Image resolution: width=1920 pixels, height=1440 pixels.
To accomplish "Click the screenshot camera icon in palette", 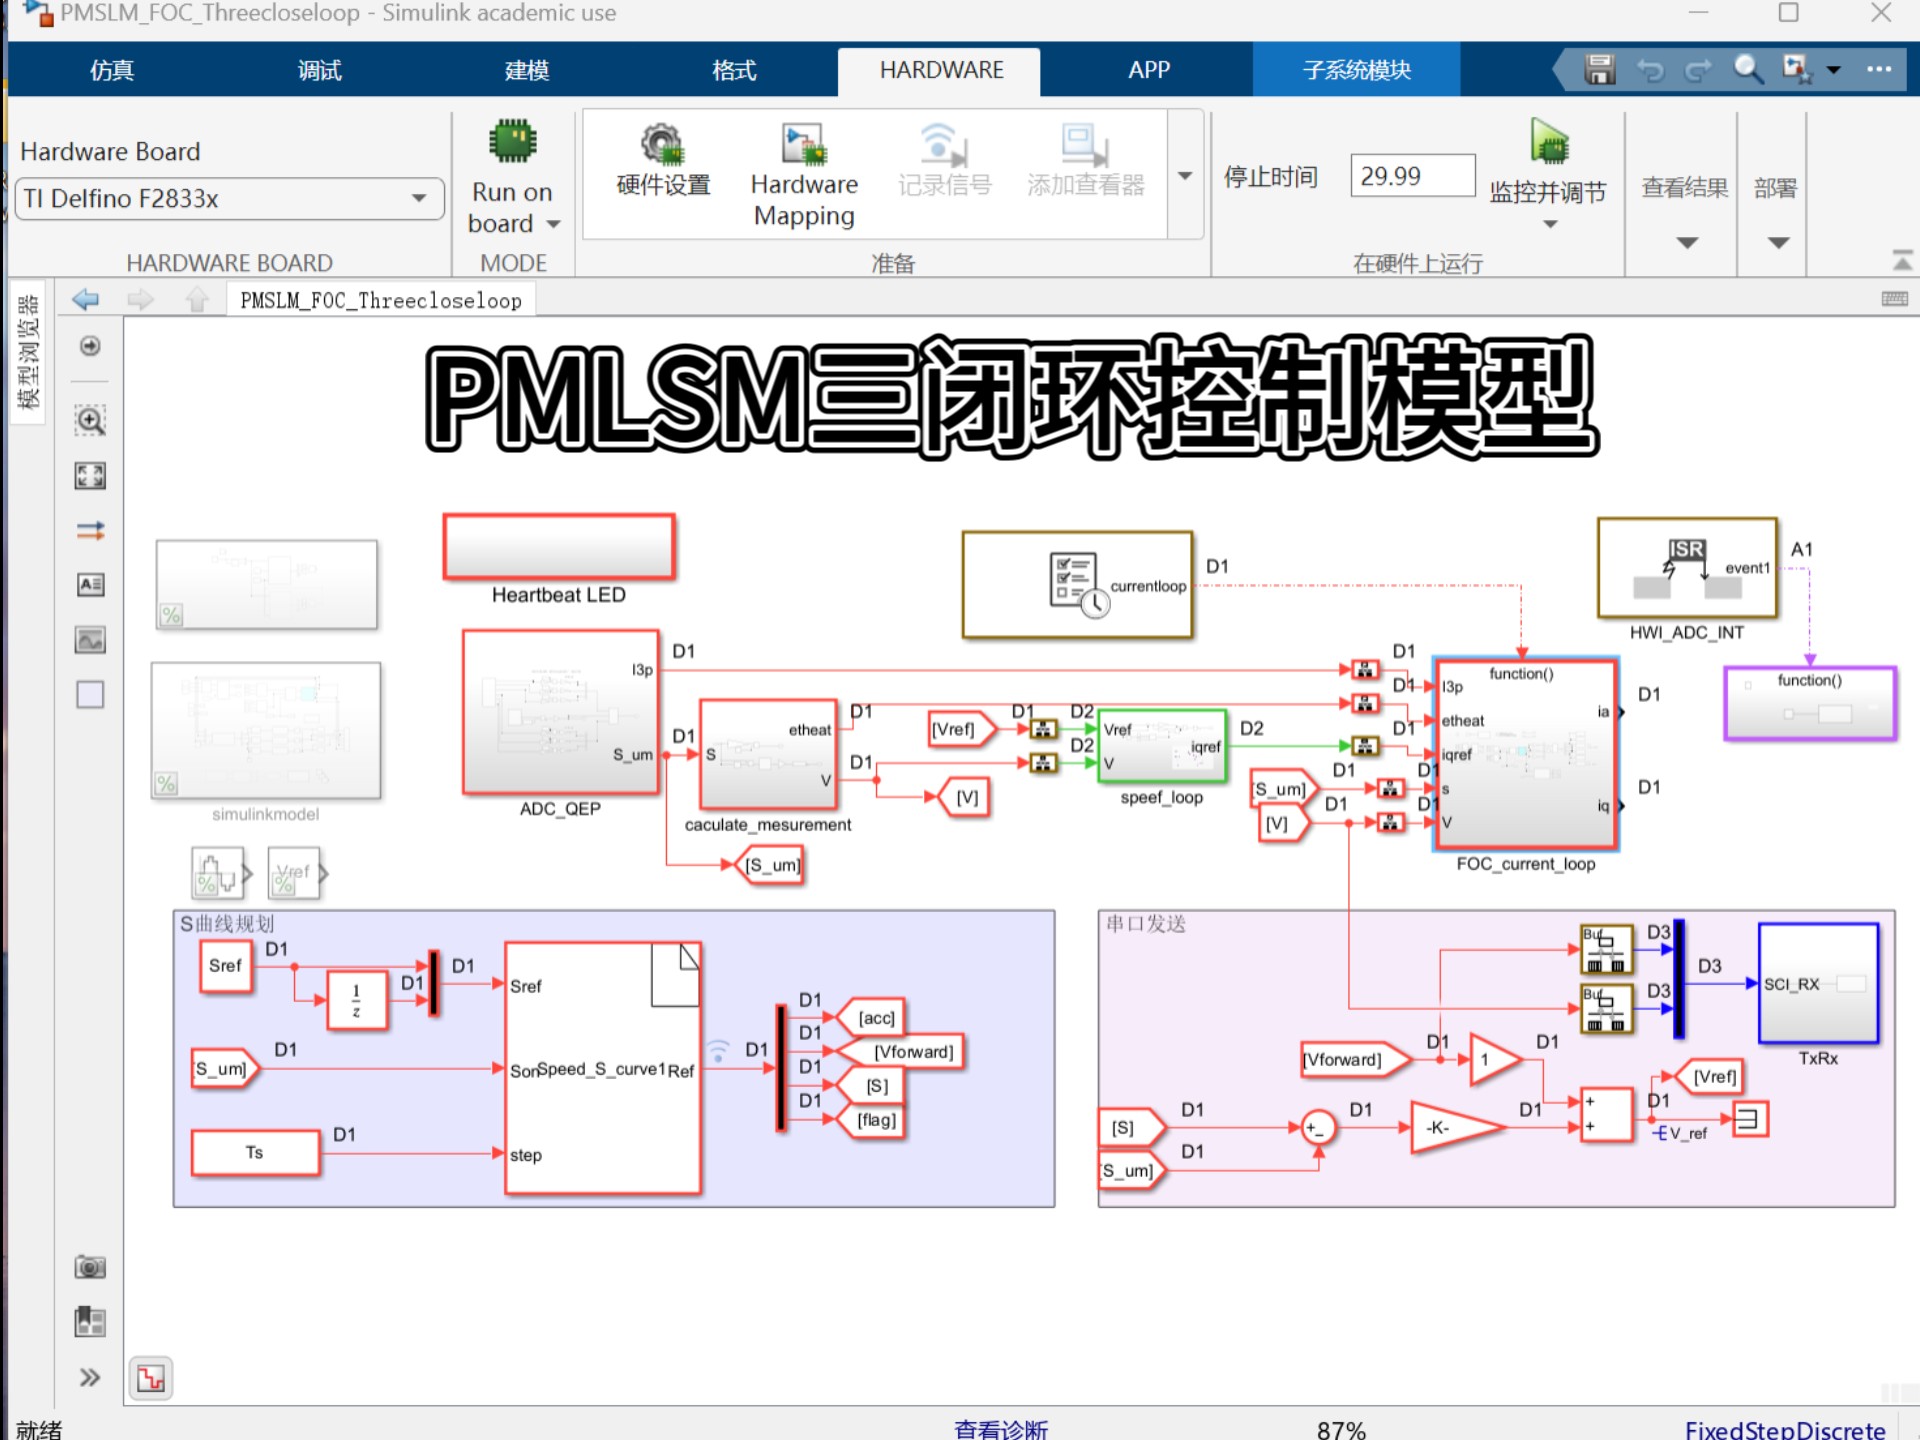I will [90, 1267].
